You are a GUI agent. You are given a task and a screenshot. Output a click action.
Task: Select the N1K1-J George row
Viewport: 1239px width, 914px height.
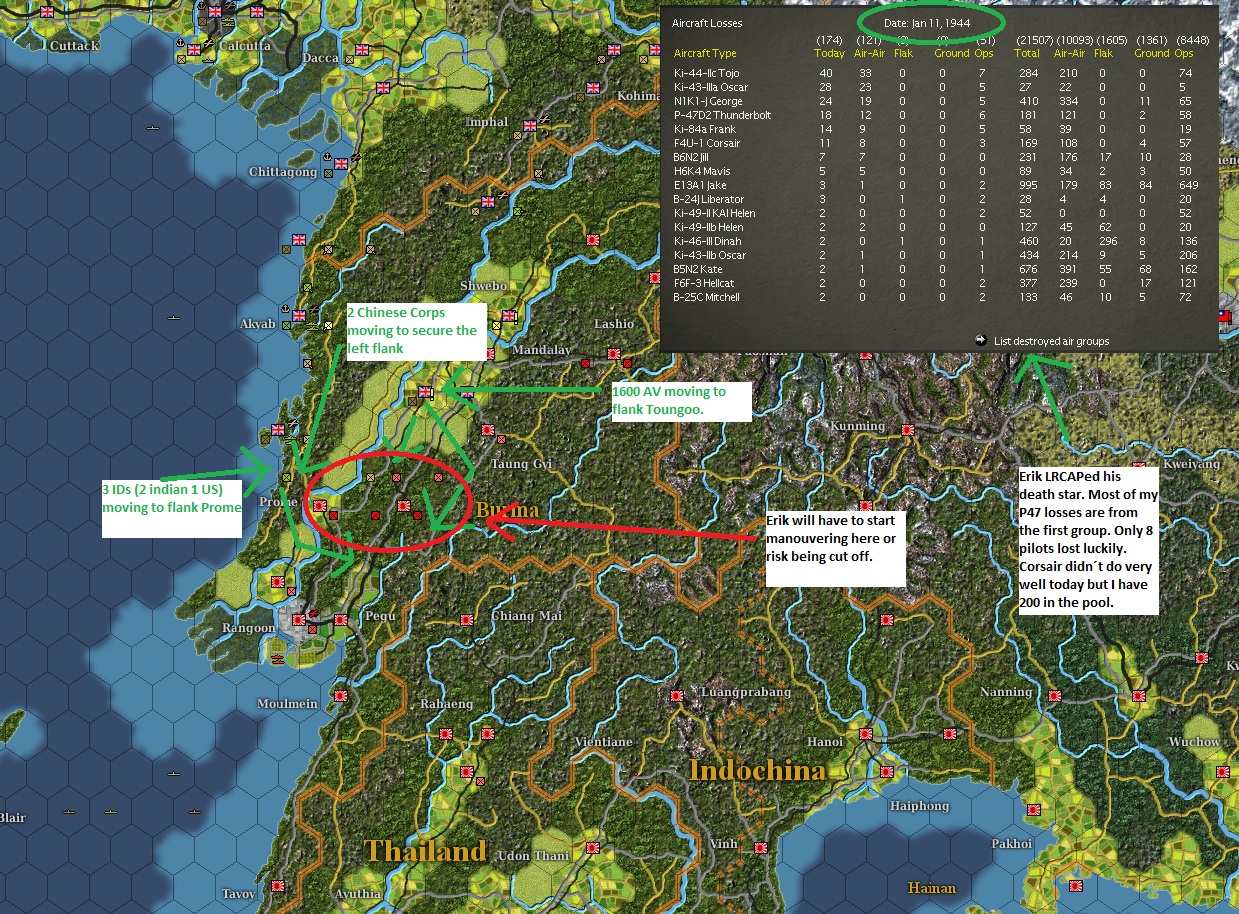pyautogui.click(x=935, y=101)
